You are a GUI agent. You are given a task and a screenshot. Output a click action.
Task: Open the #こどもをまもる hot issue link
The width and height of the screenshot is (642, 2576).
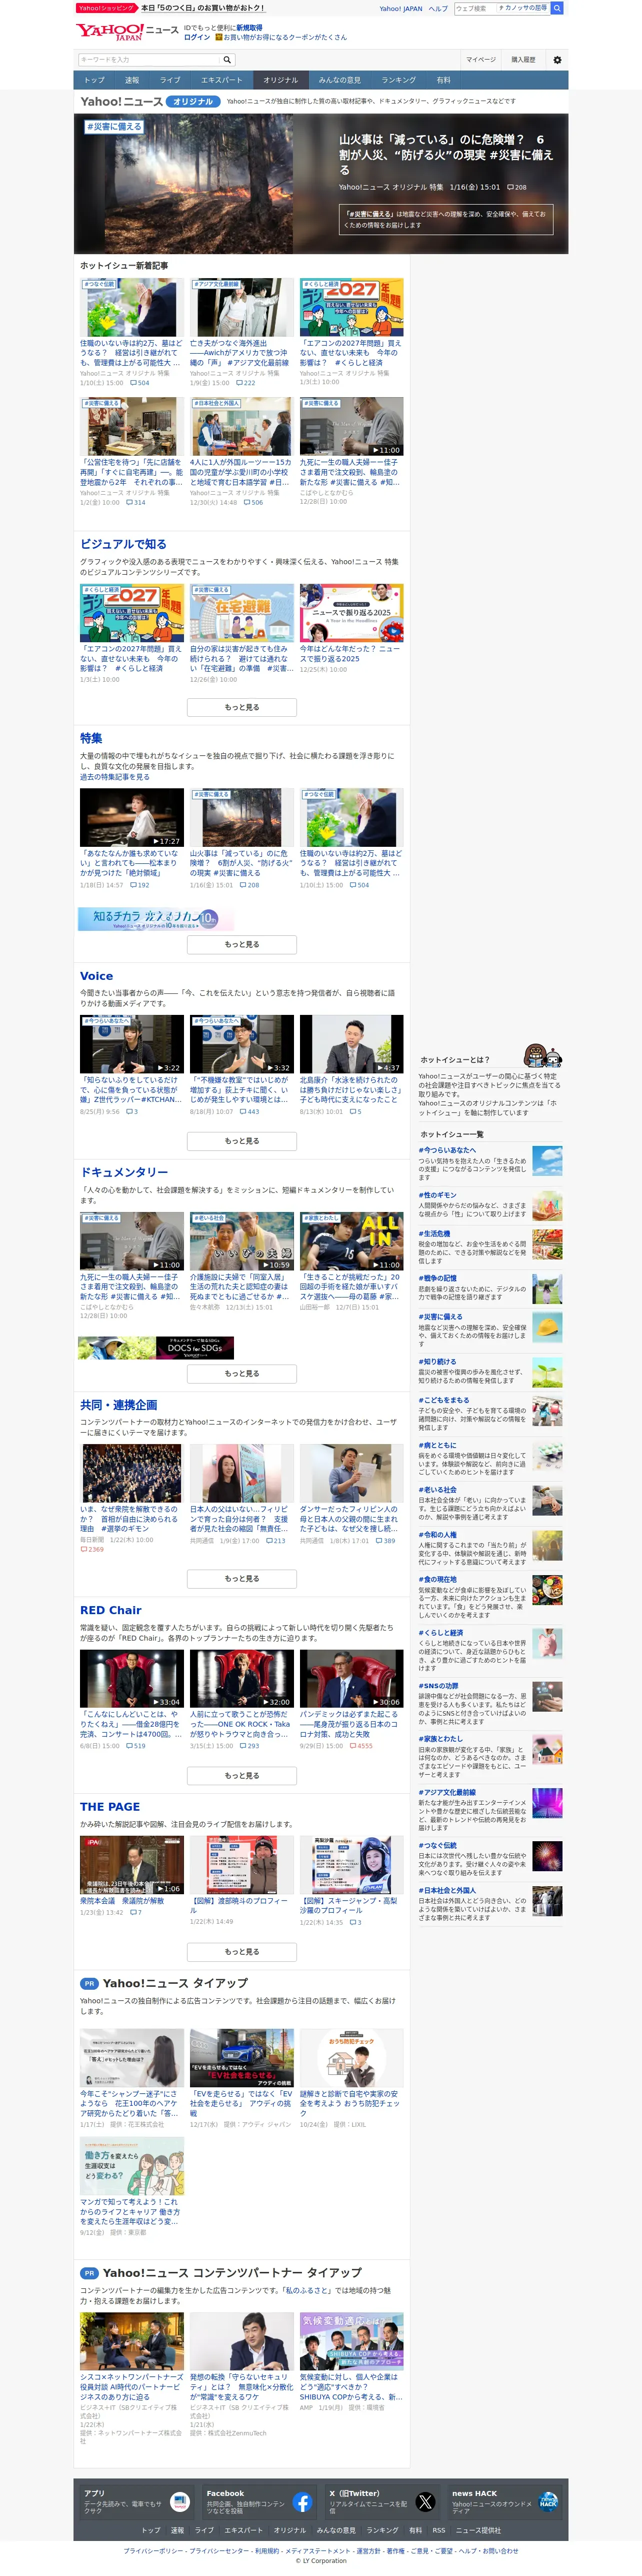pos(443,1400)
